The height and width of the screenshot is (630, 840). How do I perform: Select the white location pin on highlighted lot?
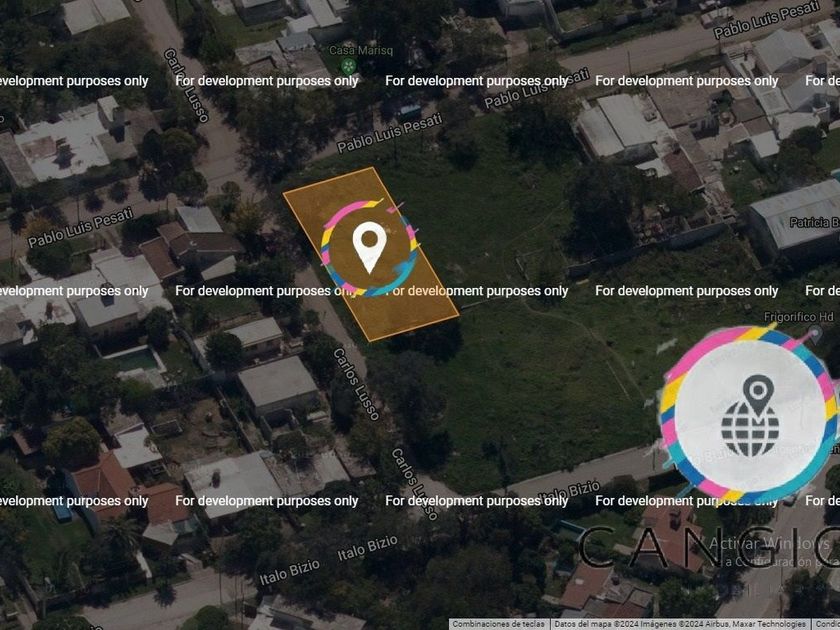tap(369, 247)
